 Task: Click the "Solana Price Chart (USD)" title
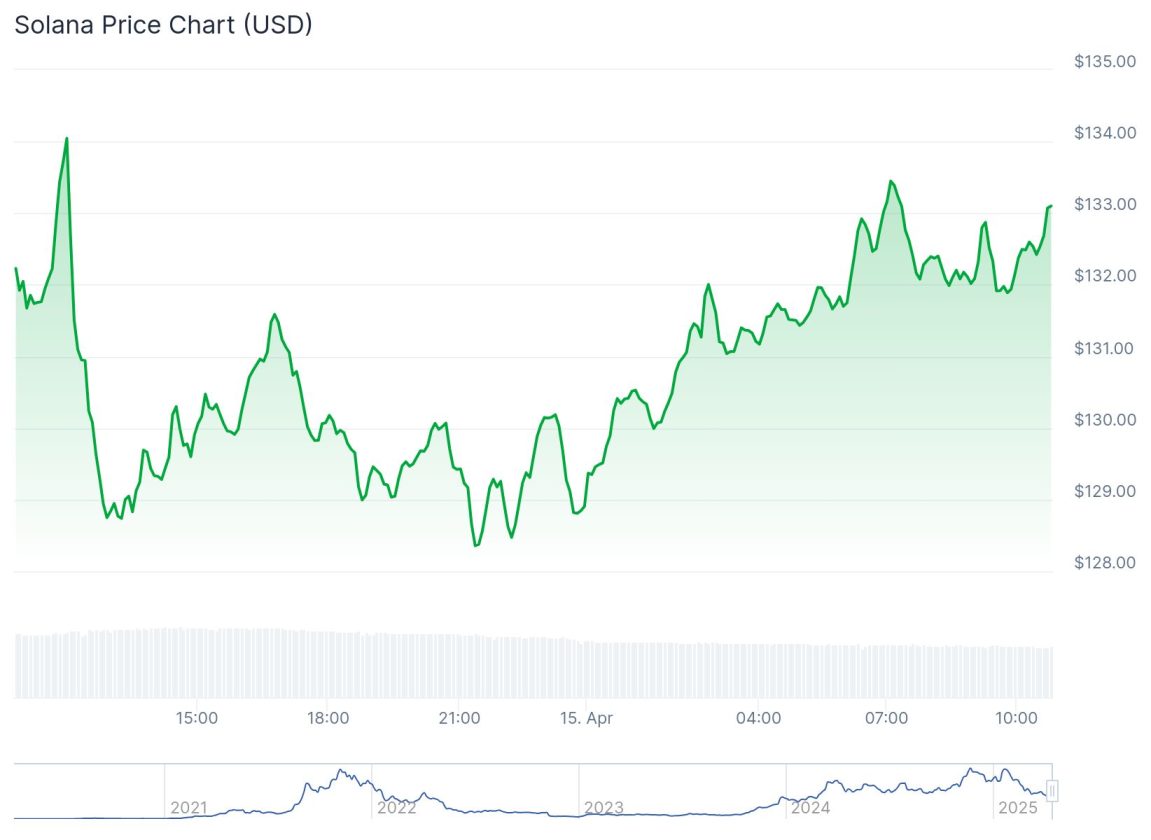163,25
